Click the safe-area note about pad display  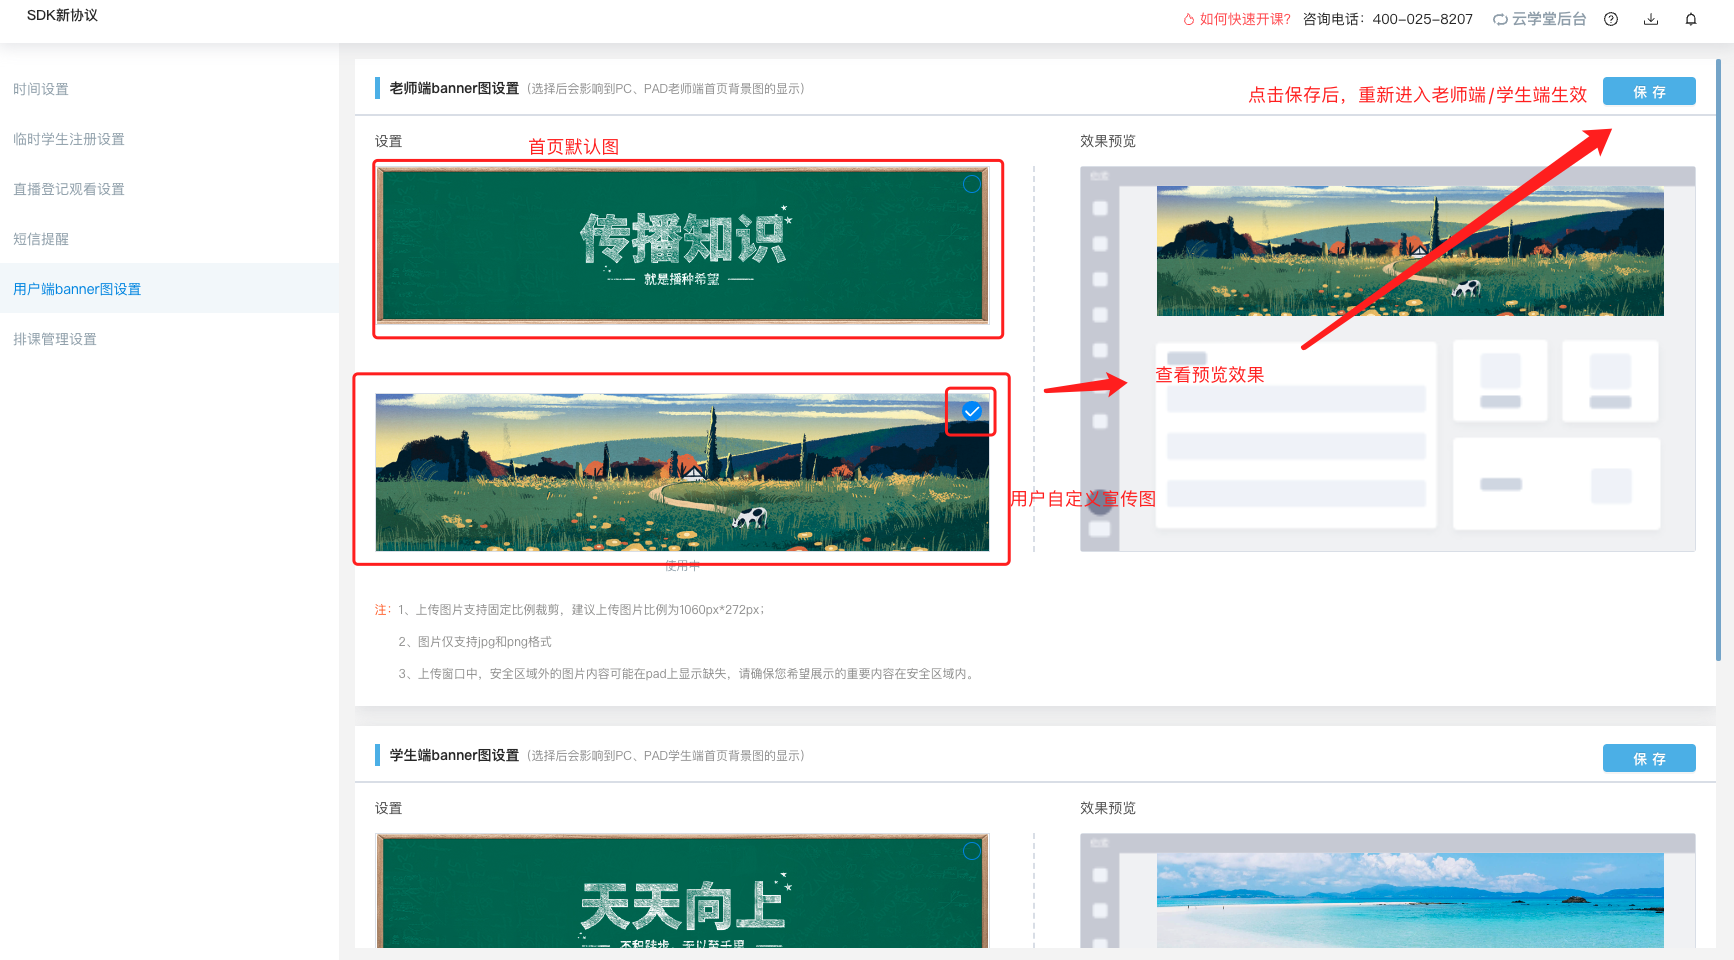tap(688, 674)
